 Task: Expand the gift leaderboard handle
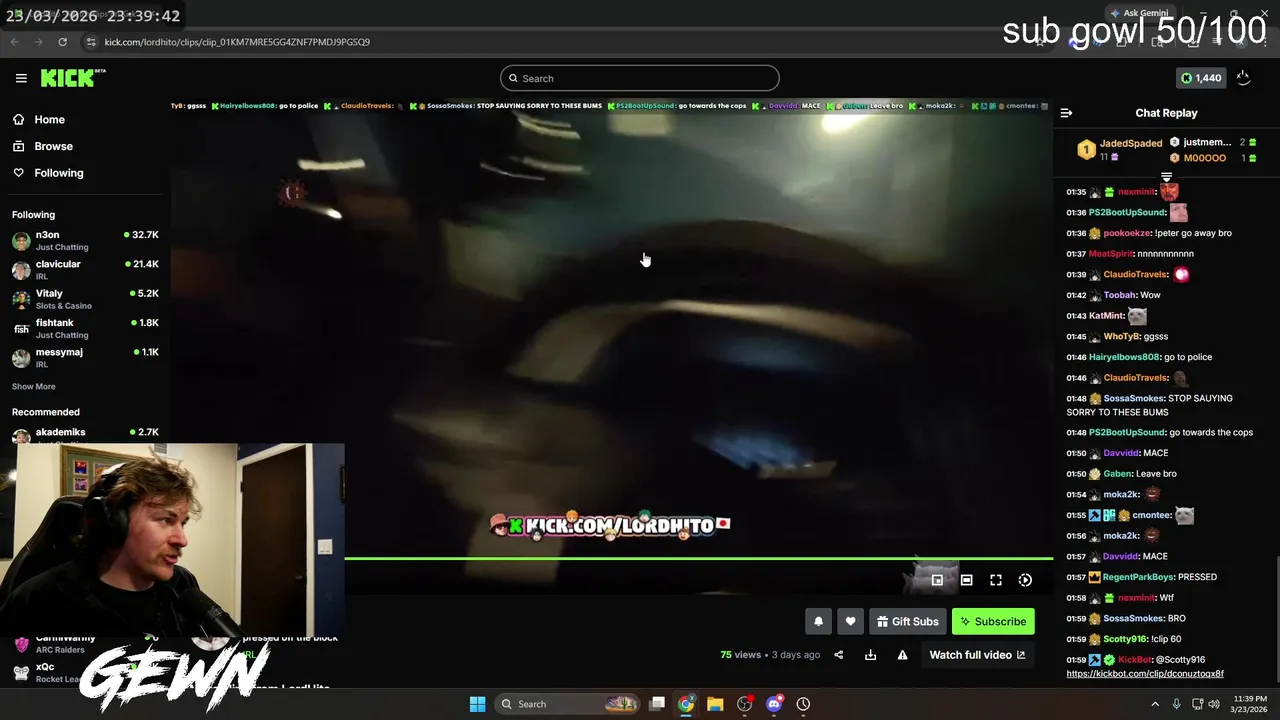pos(1166,177)
